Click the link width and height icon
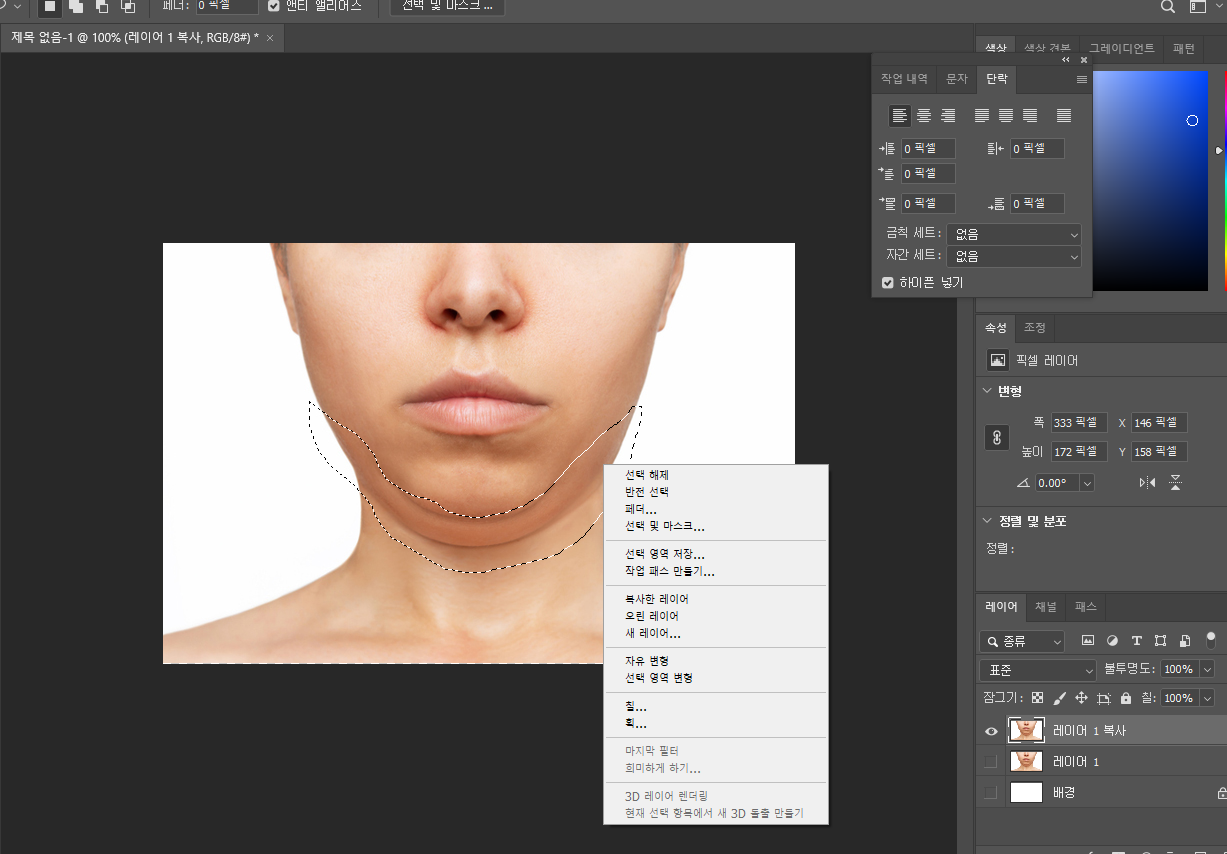1227x854 pixels. coord(996,437)
